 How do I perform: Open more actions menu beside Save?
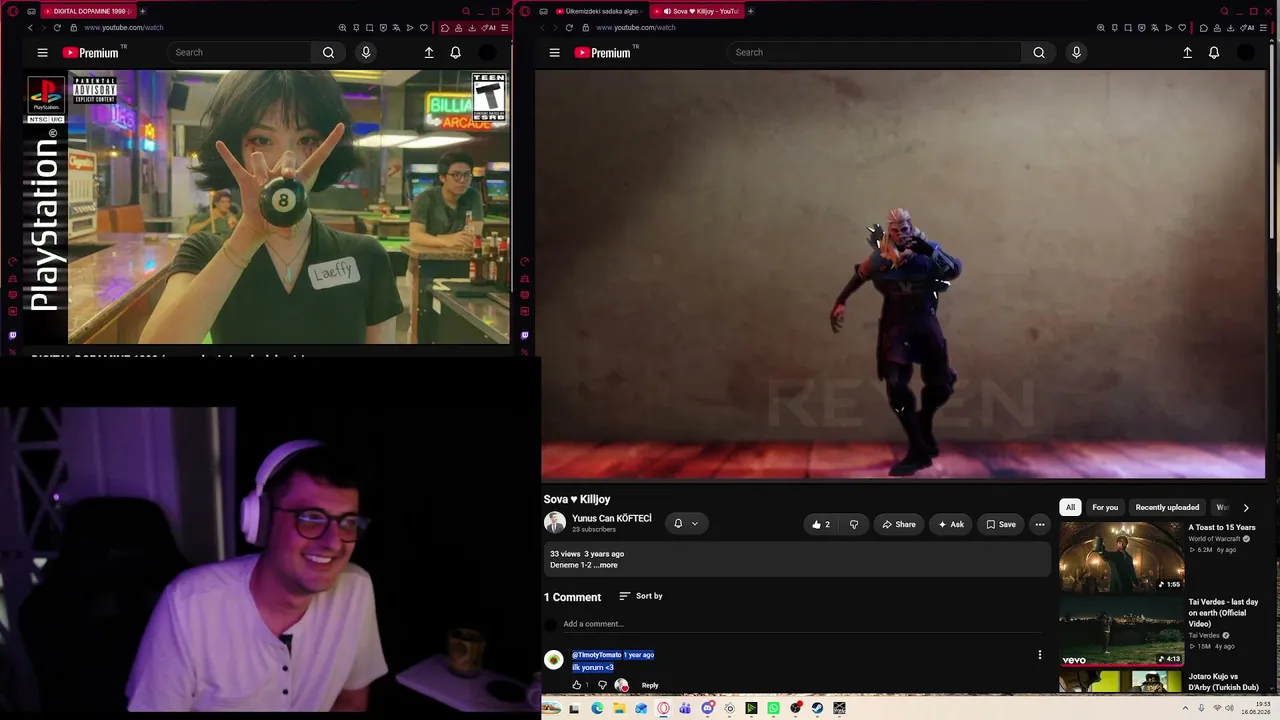click(x=1040, y=524)
